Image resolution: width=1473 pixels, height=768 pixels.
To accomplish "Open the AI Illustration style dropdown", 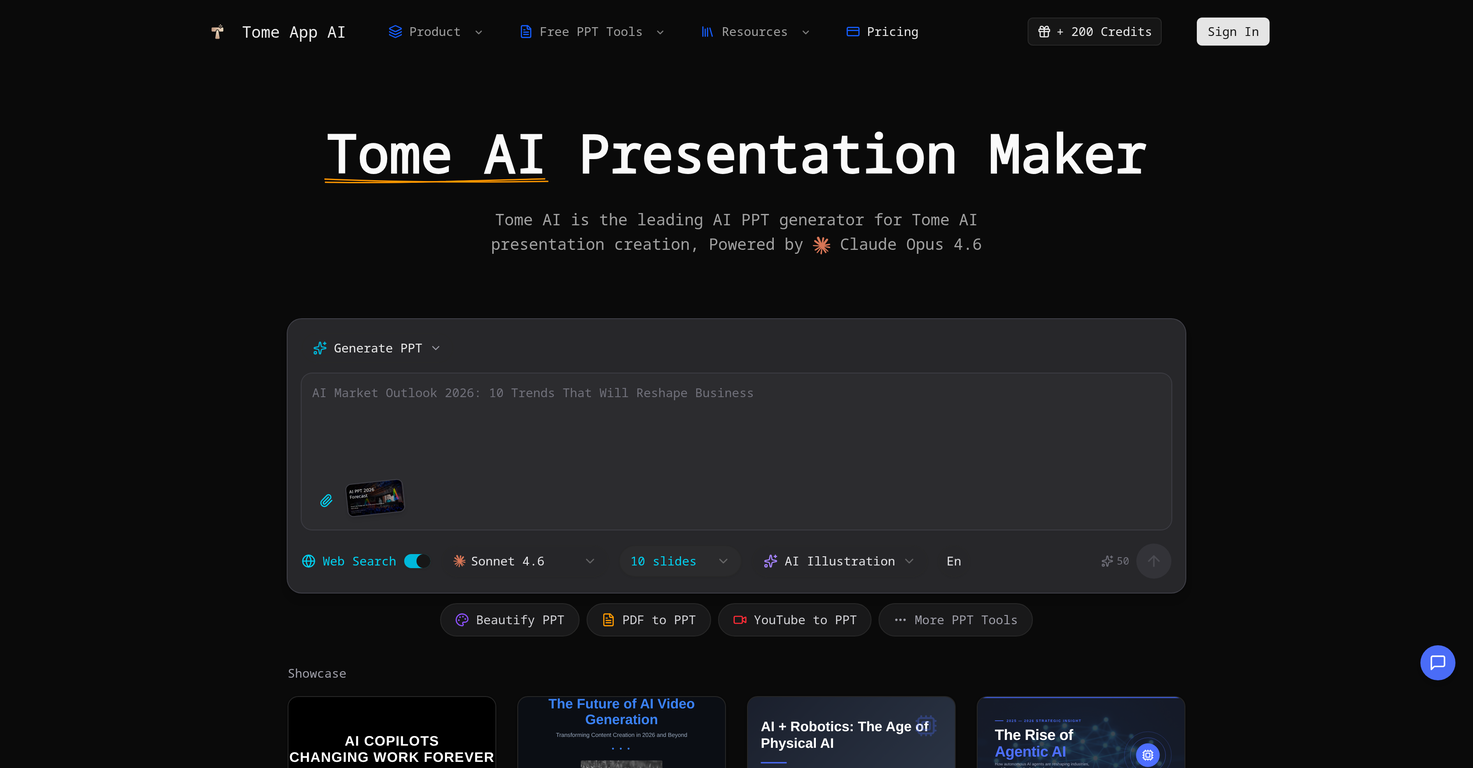I will coord(838,561).
